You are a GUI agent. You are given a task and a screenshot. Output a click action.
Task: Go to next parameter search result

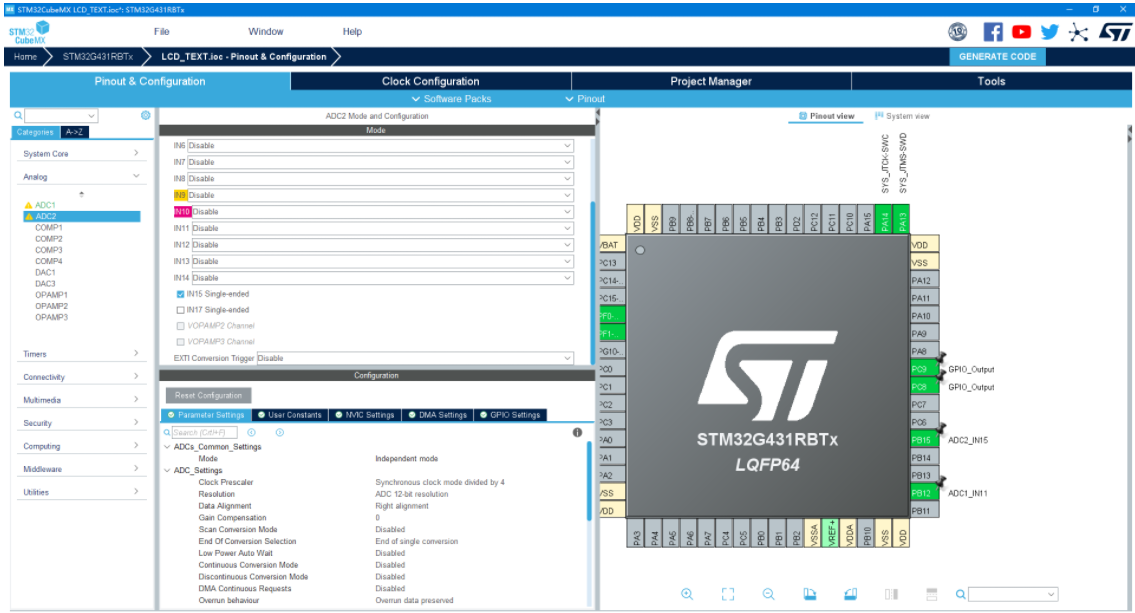(x=279, y=432)
